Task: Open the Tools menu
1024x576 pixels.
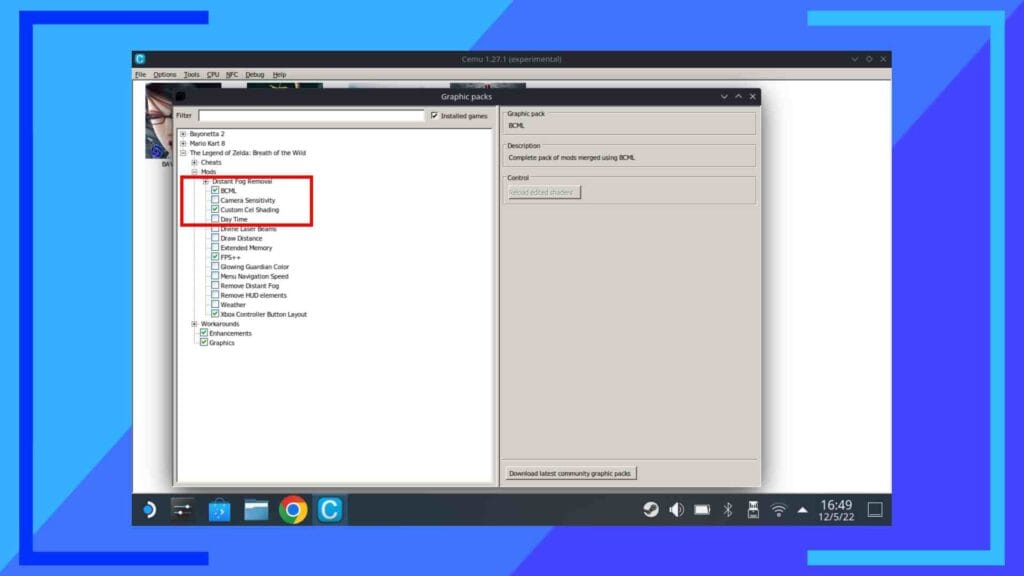Action: tap(191, 74)
